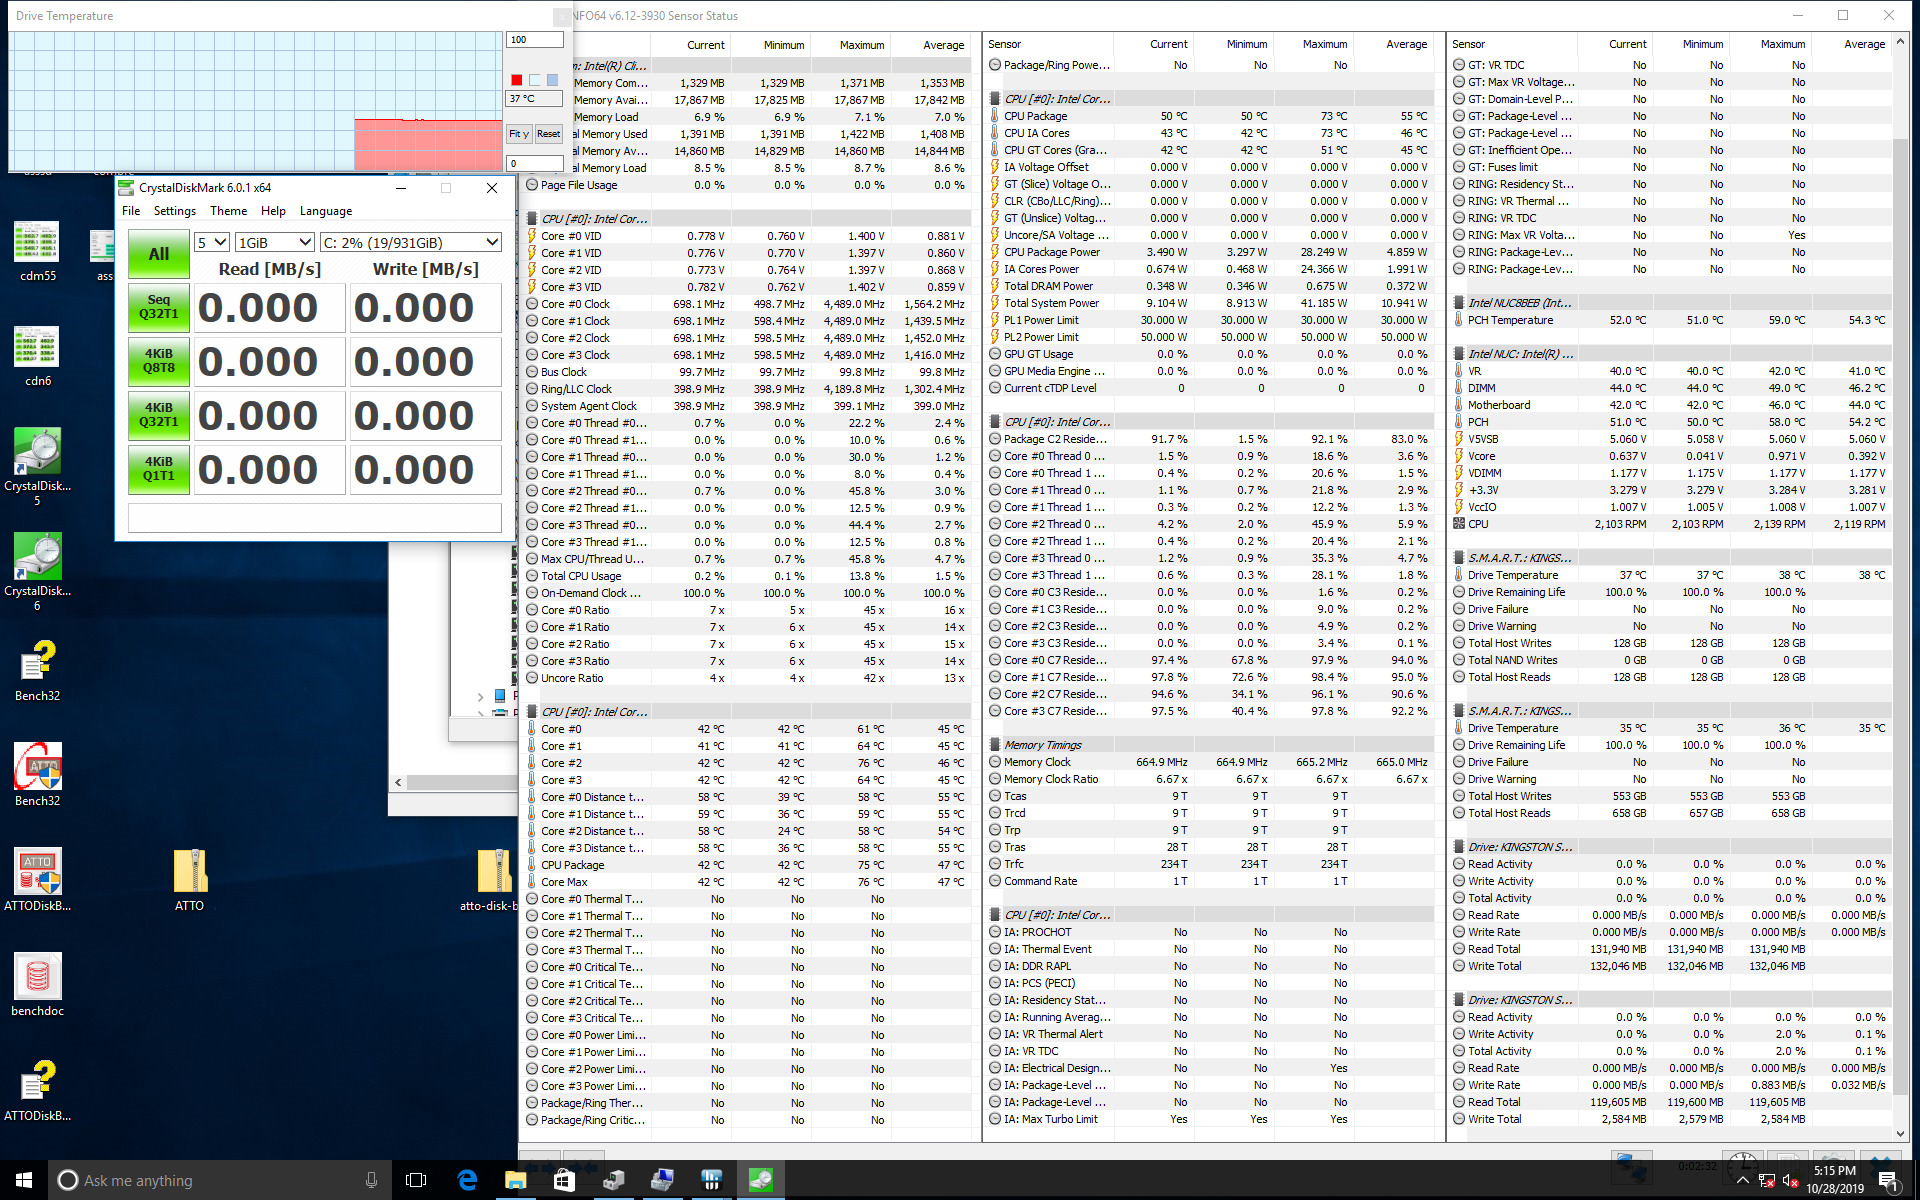Image resolution: width=1920 pixels, height=1200 pixels.
Task: Open Task View from the taskbar
Action: click(x=416, y=1180)
